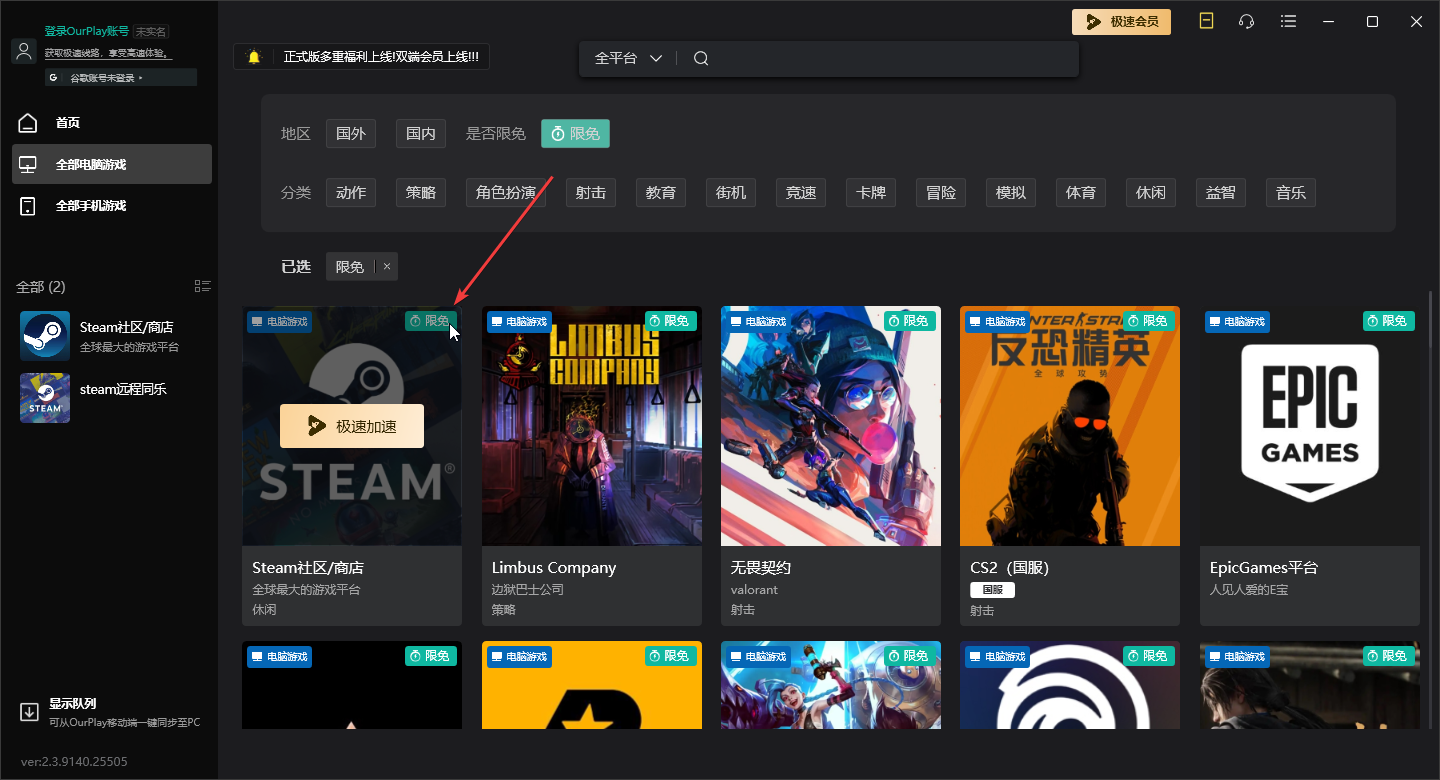Click the 极速会员 membership button
Screen dimensions: 1440x780
[x=1121, y=21]
